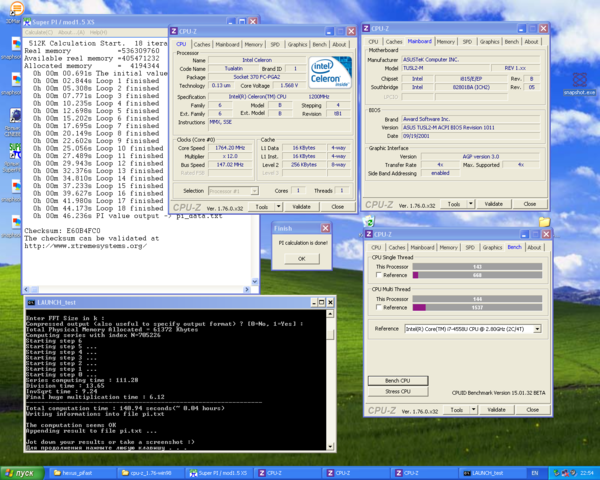Select the Core Speed value 1764.20 MHz
This screenshot has height=480, width=600.
click(x=230, y=148)
